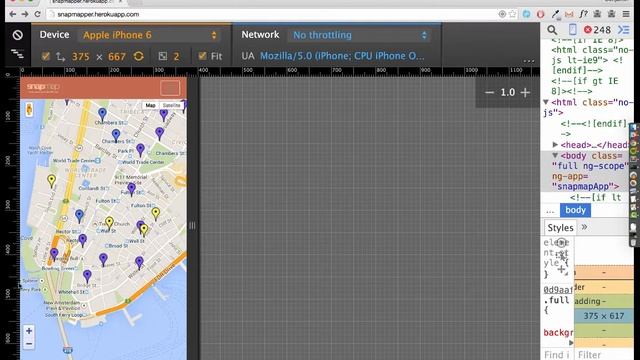Select the body element row in DOM tree
This screenshot has height=360, width=640.
[585, 171]
